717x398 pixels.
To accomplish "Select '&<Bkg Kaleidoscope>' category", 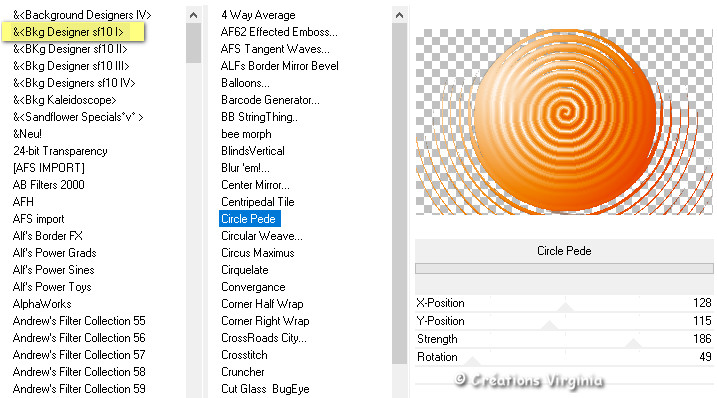I will click(64, 100).
